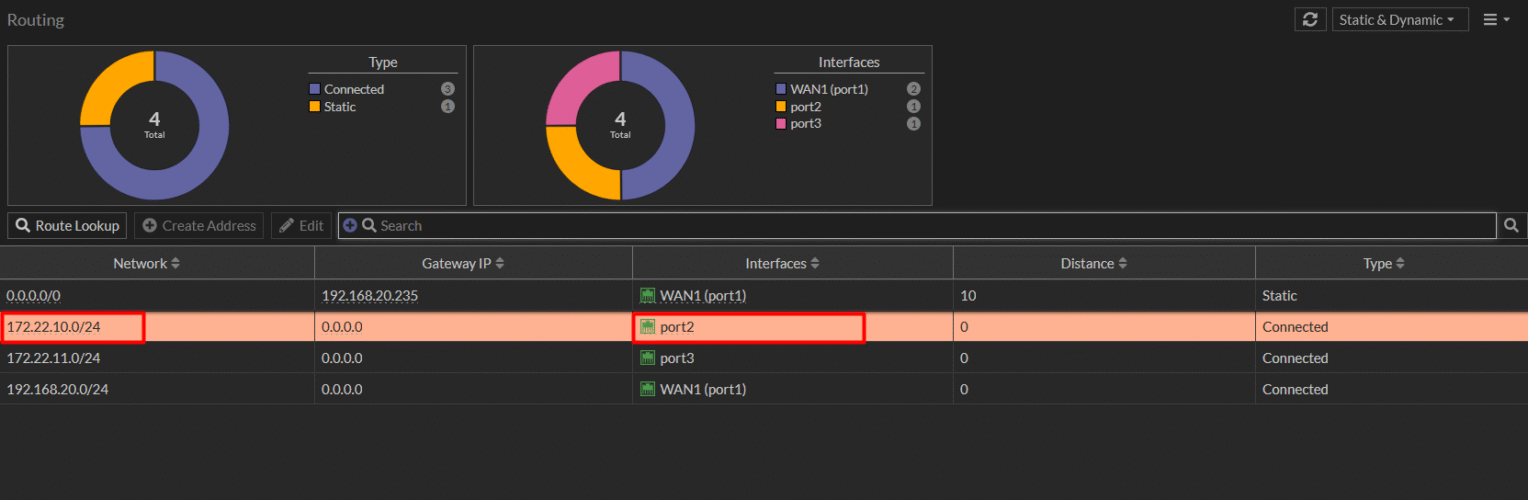
Task: Click the port3 interface icon in table
Action: (x=647, y=358)
